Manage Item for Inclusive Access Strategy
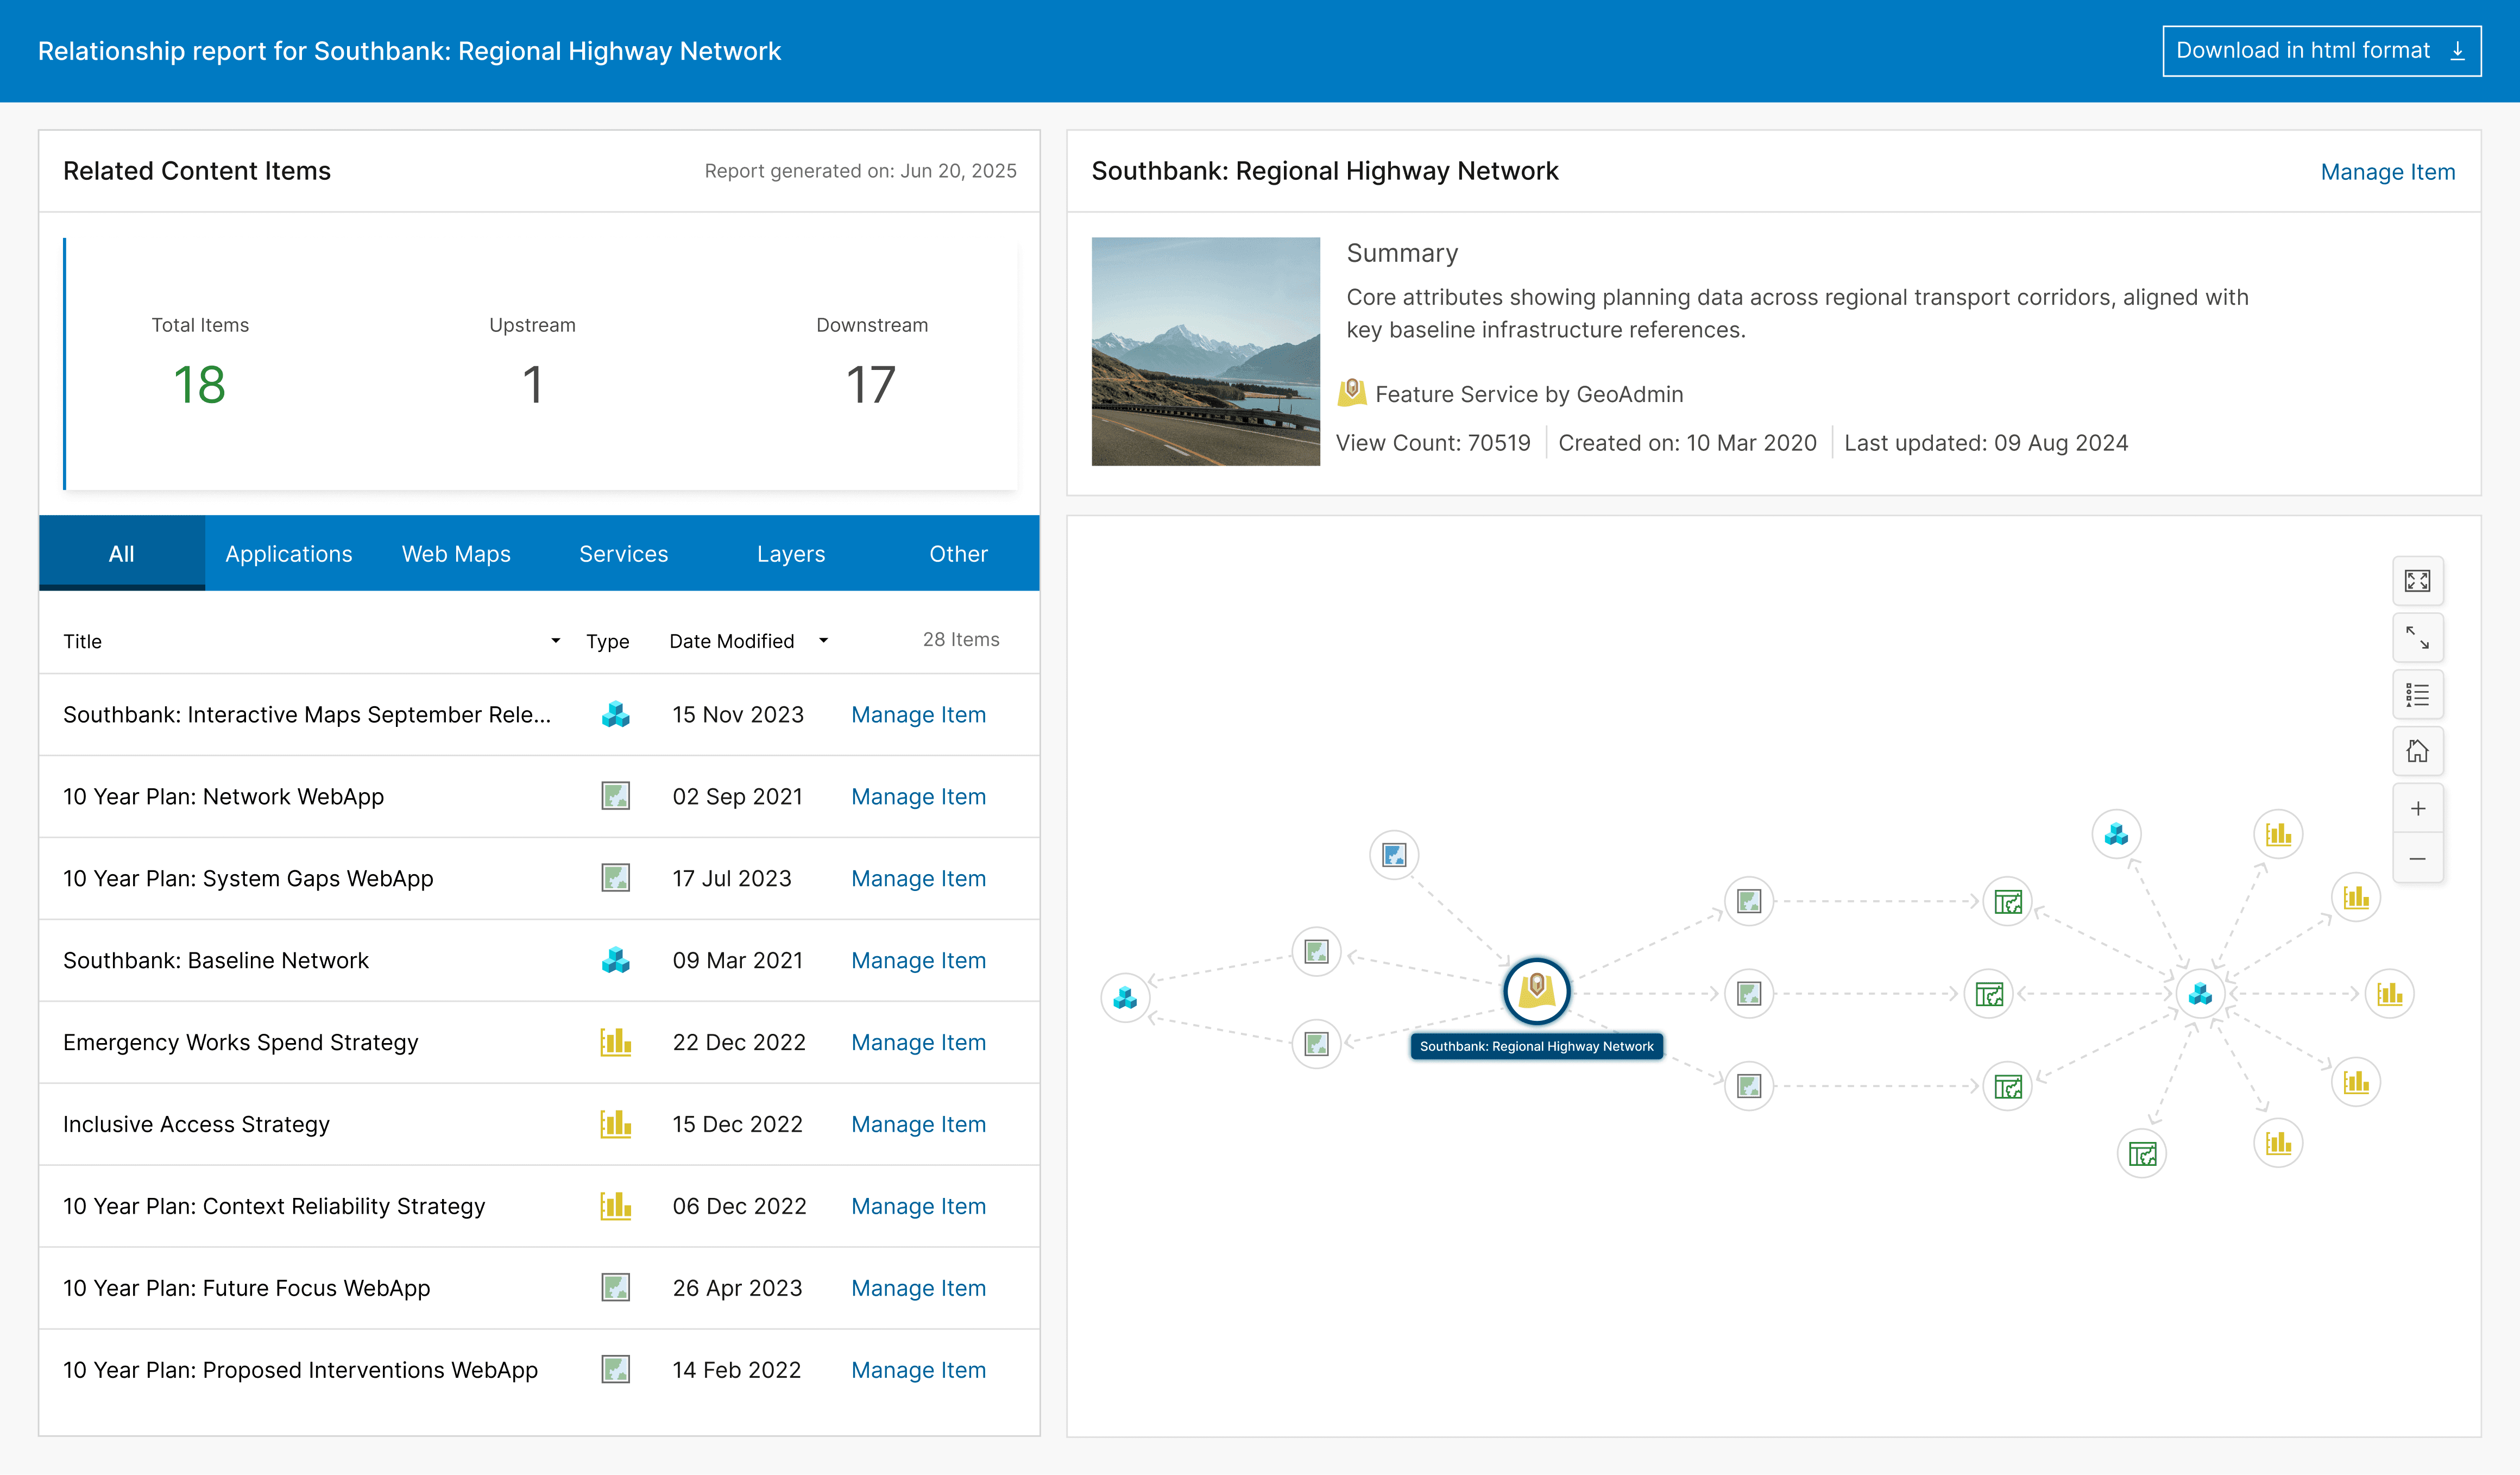2520x1475 pixels. 918,1124
